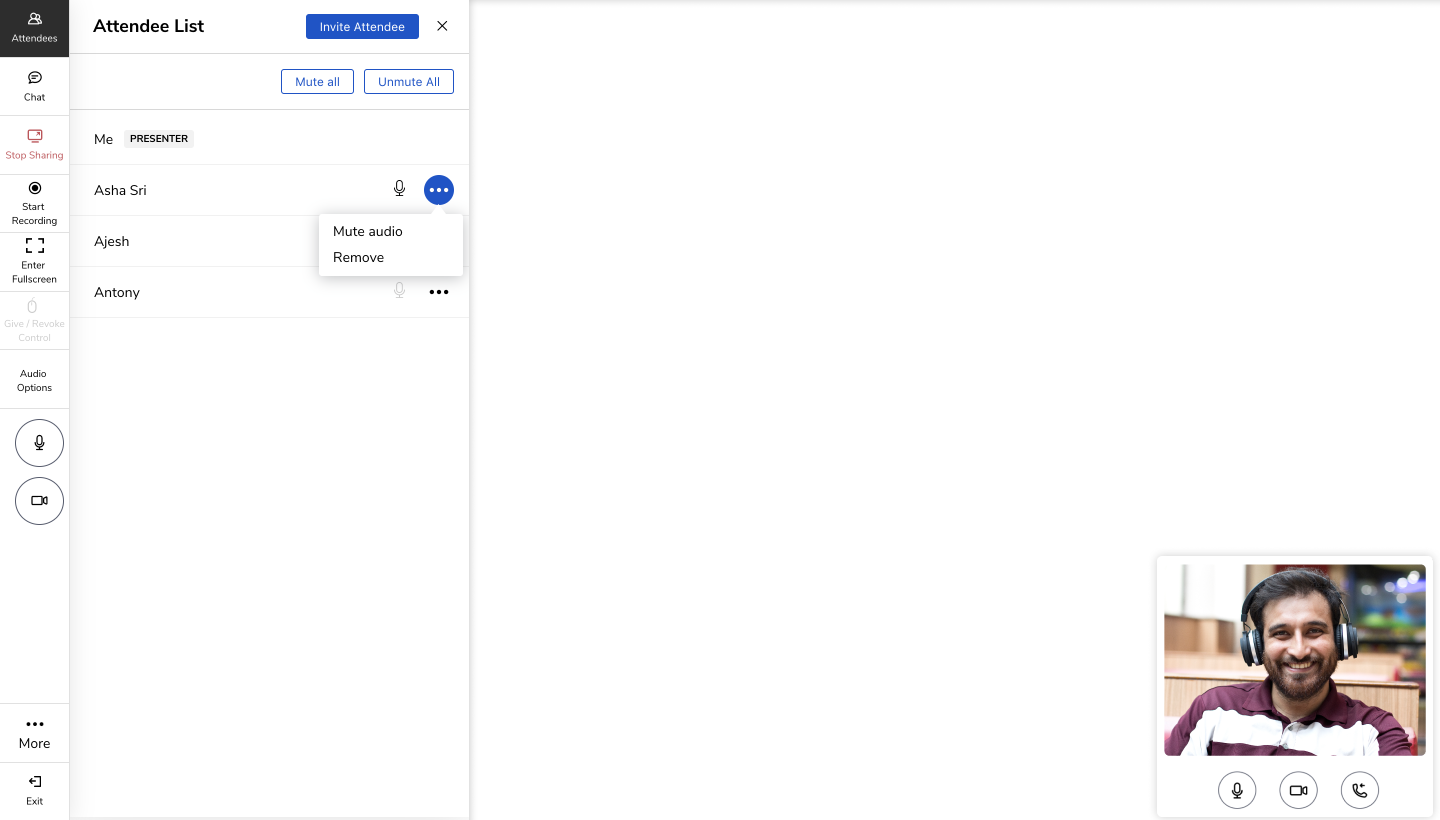Select attendee name Ajesh

pos(111,241)
